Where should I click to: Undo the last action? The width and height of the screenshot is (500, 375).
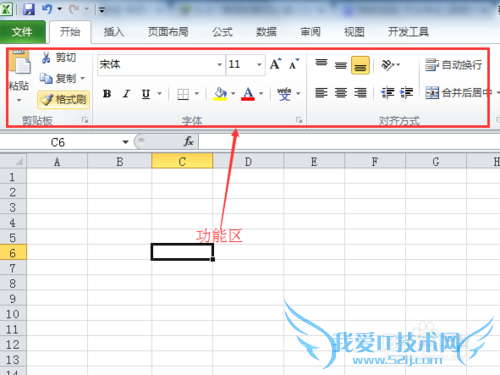coord(47,9)
